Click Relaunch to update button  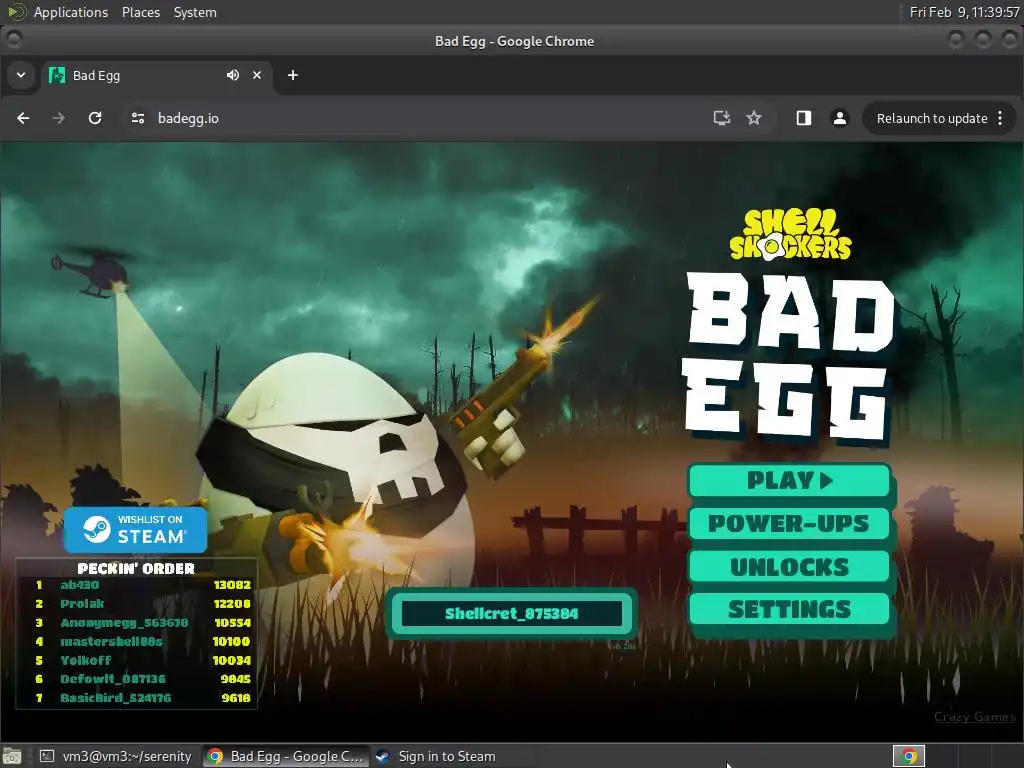coord(931,118)
